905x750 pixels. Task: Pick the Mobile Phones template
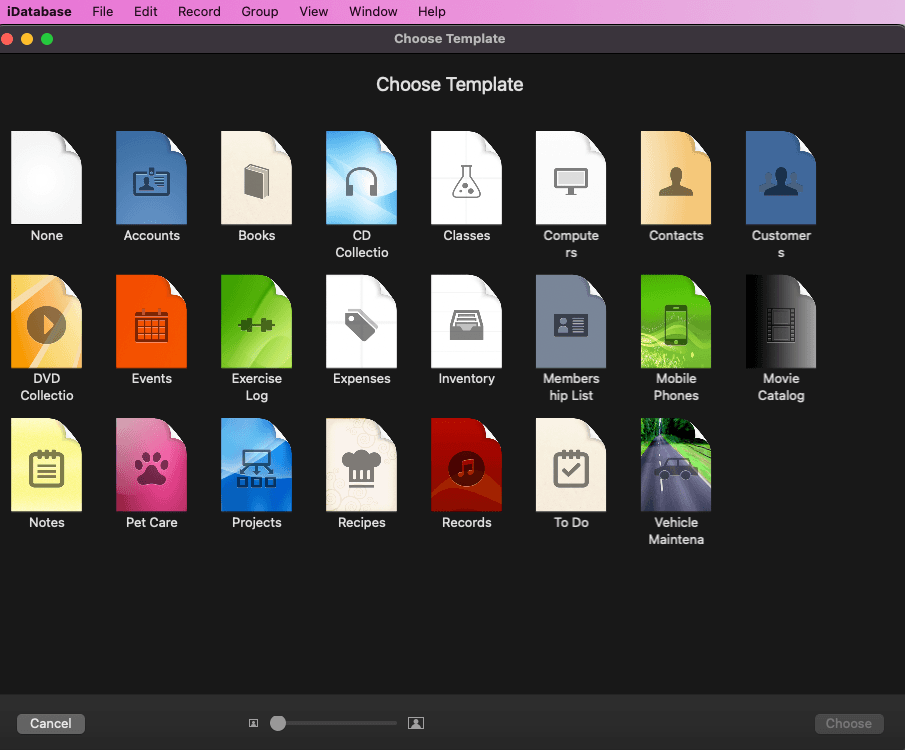tap(676, 322)
